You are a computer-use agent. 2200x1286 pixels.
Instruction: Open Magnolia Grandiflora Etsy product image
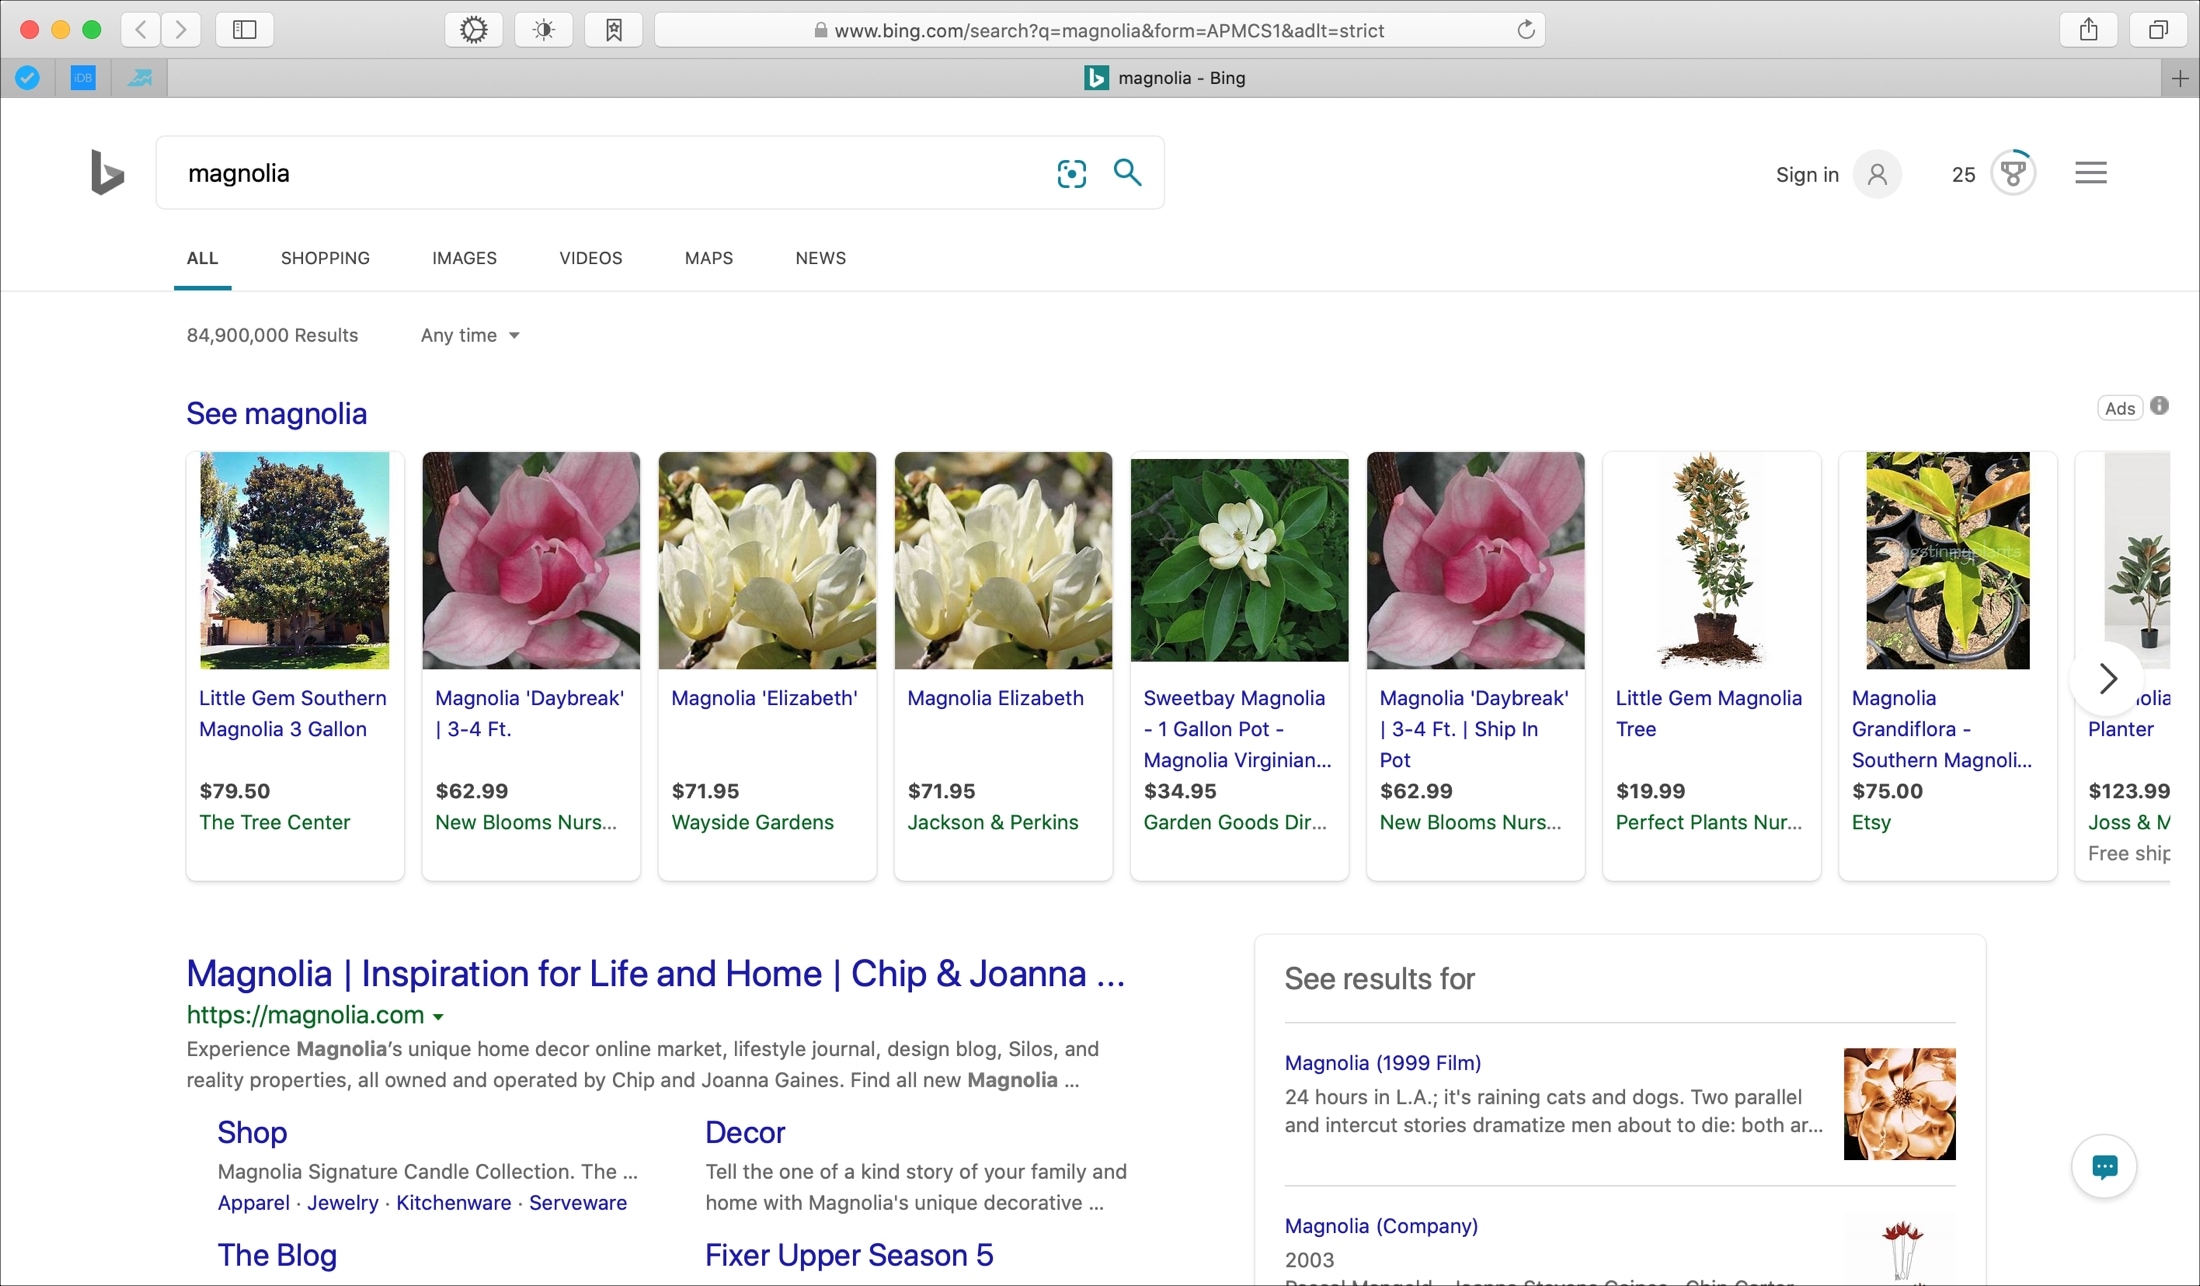click(1947, 560)
